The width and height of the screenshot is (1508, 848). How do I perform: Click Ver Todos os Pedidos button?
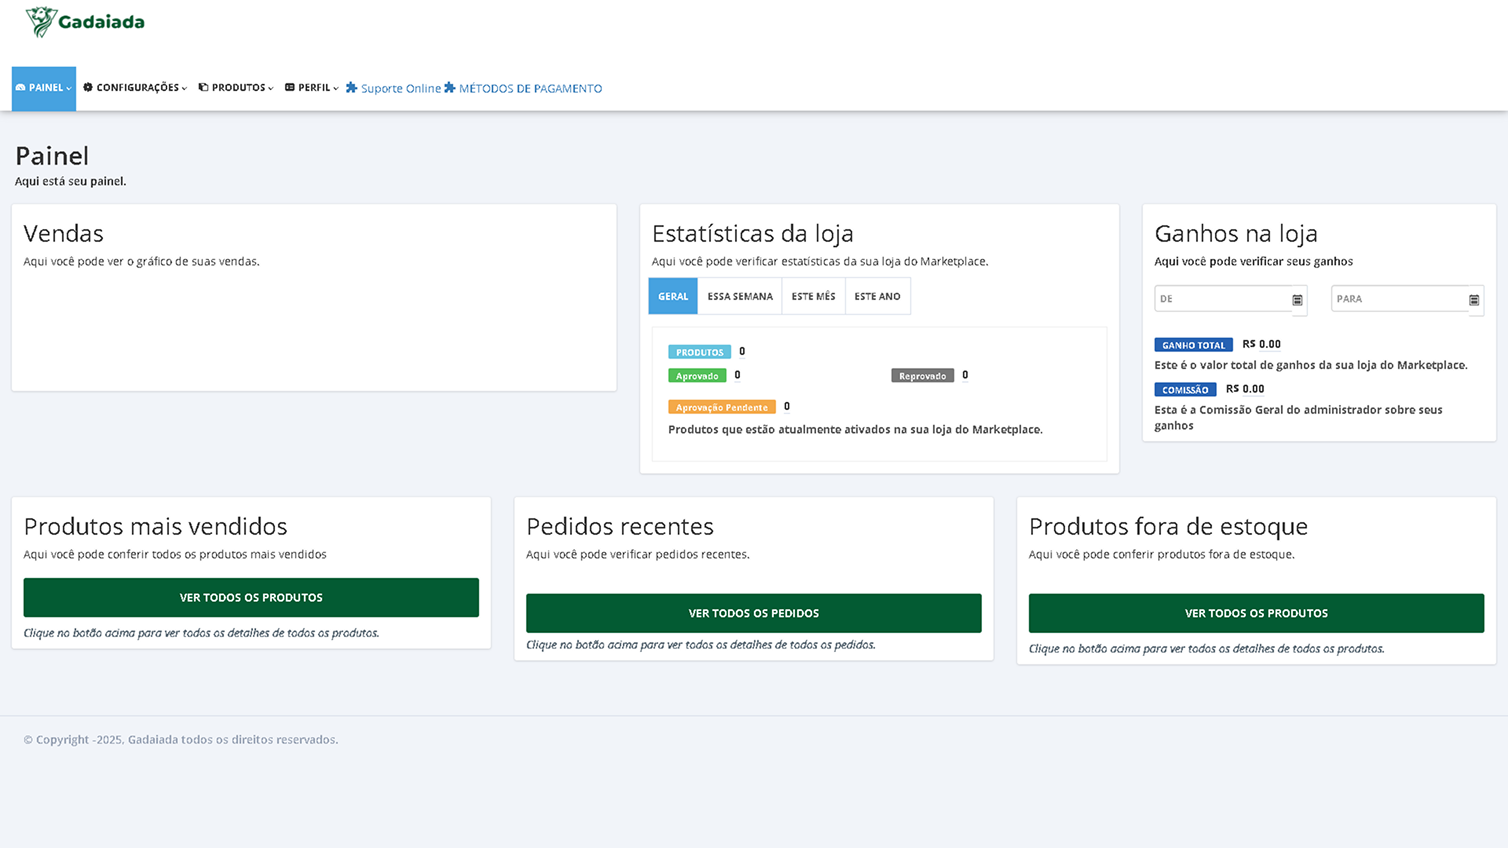coord(753,613)
